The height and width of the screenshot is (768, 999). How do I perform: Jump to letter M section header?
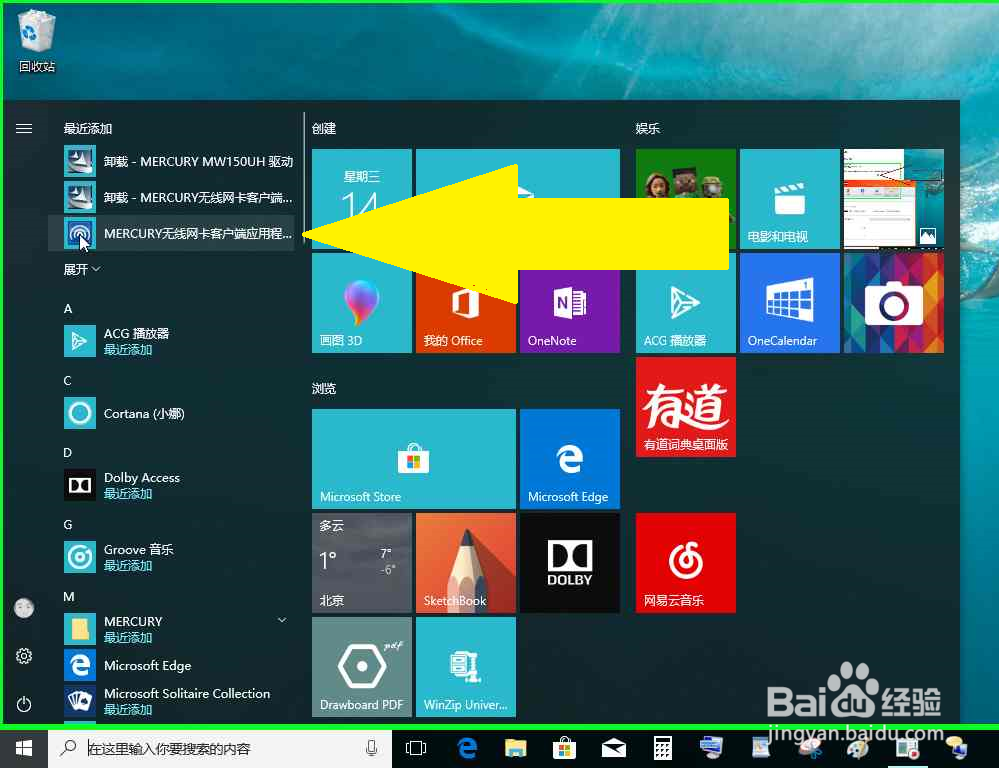(x=69, y=597)
